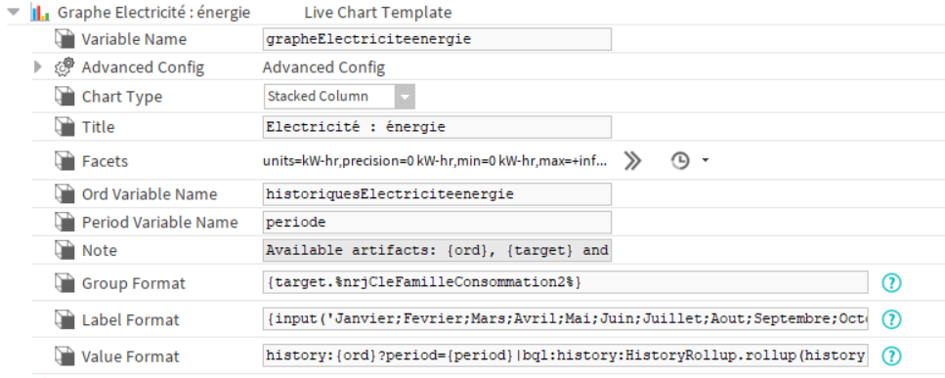This screenshot has width=945, height=378.
Task: Open the Stacked Column chart type dropdown
Action: click(x=339, y=96)
